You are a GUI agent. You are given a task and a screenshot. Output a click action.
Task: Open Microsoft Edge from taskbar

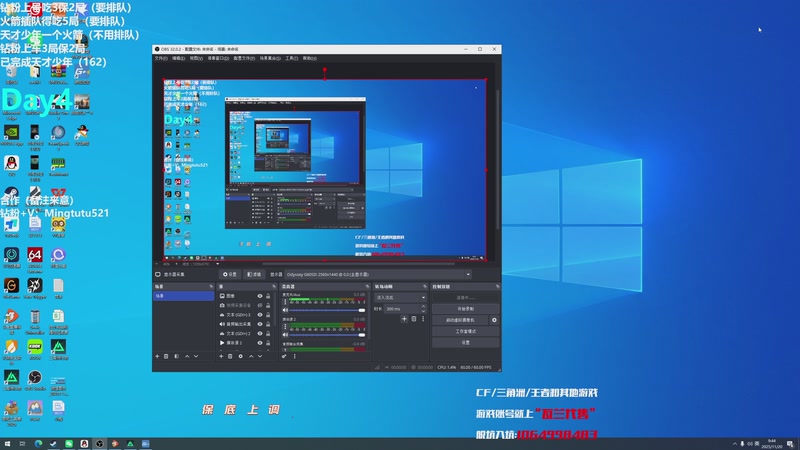tap(38, 444)
